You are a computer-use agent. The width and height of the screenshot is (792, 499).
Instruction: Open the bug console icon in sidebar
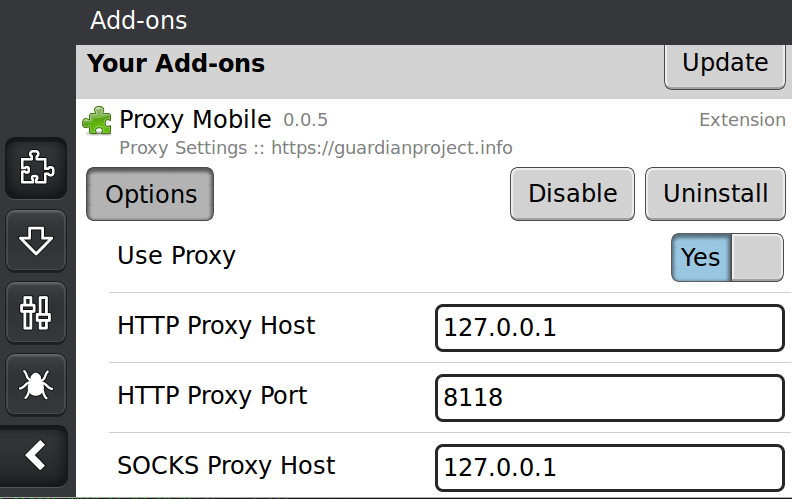(36, 384)
